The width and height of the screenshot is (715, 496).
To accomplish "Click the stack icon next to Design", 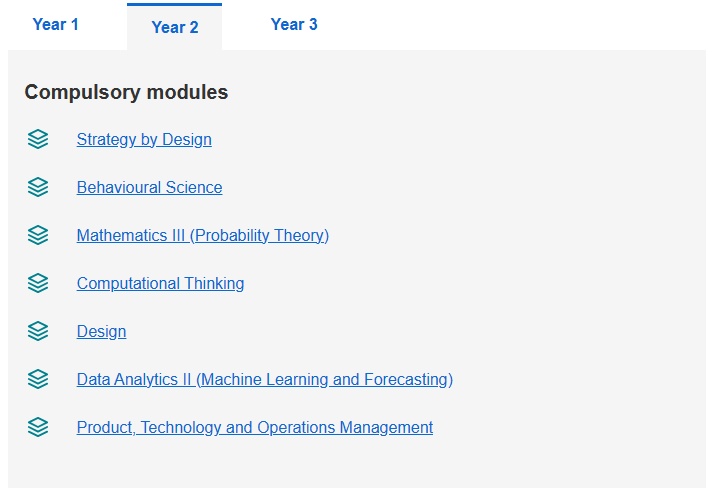I will point(38,331).
